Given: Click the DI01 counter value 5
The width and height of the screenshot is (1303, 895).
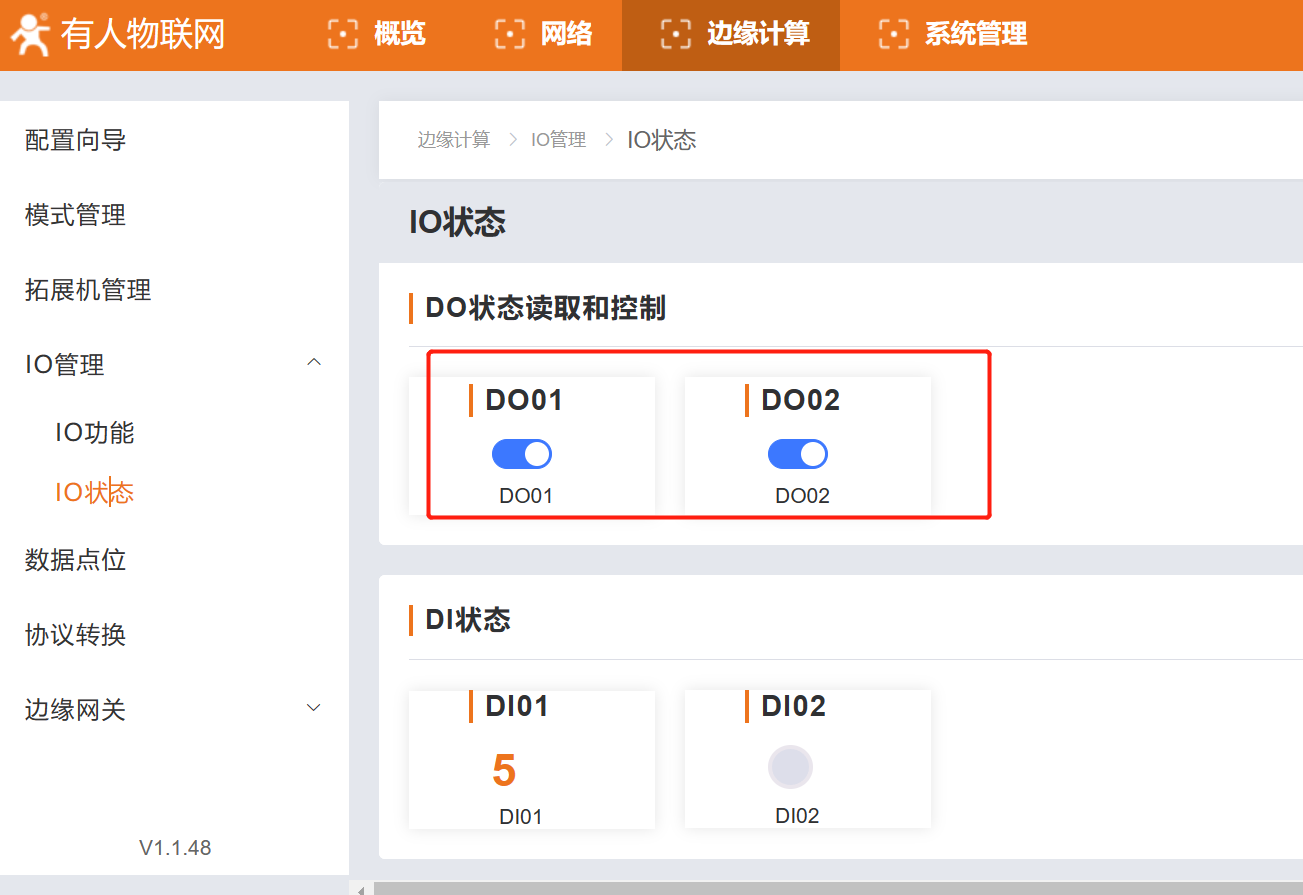Looking at the screenshot, I should (504, 771).
